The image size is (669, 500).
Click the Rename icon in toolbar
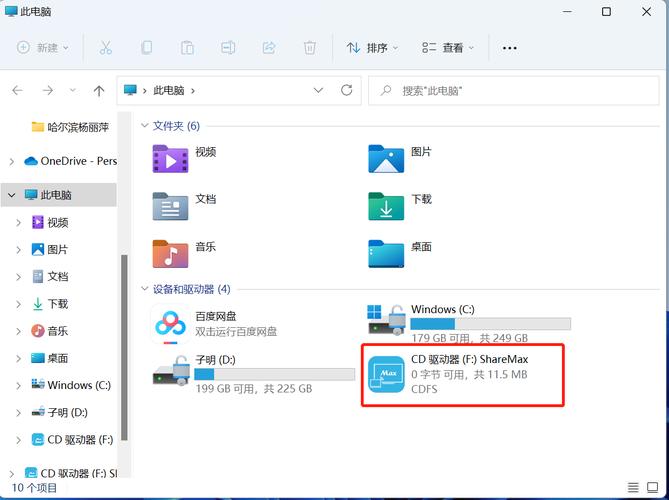click(x=228, y=48)
